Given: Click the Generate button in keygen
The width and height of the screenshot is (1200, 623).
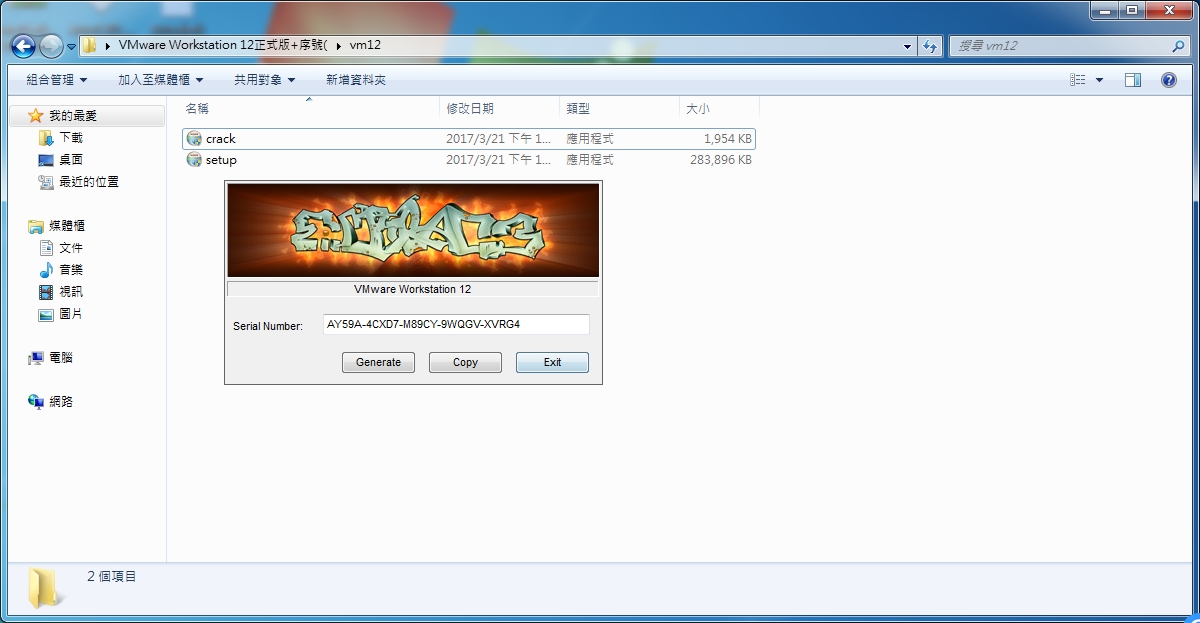Looking at the screenshot, I should (x=378, y=362).
